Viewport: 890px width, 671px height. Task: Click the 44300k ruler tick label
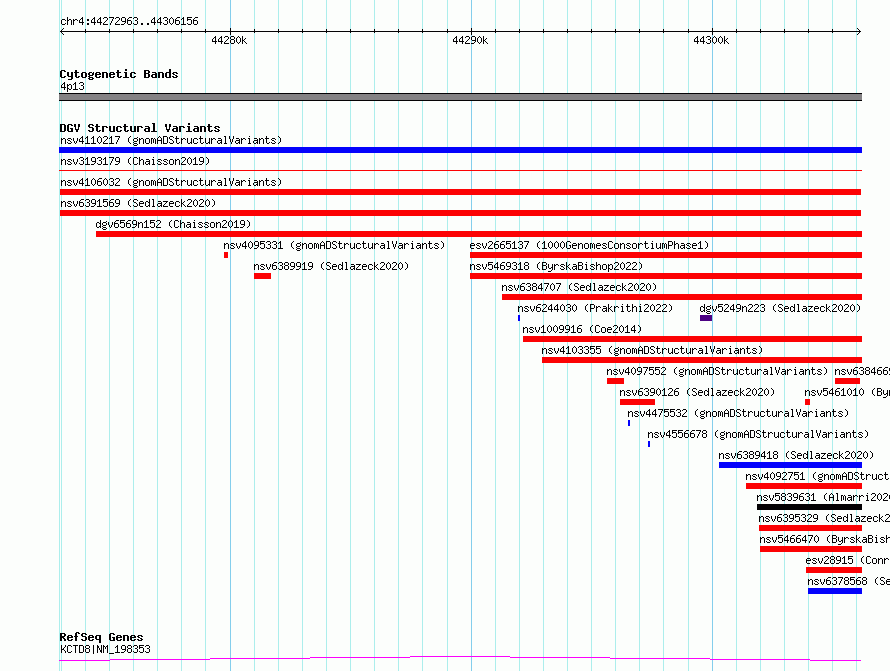coord(711,40)
